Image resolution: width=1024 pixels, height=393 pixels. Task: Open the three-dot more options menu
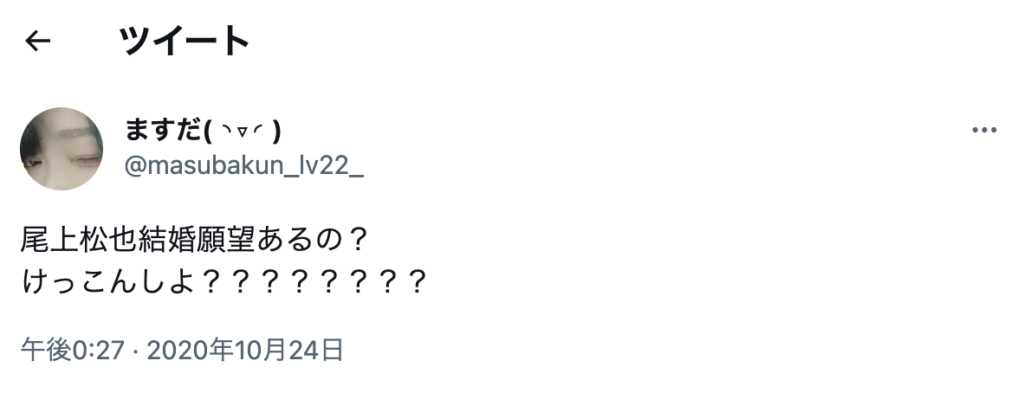(984, 130)
